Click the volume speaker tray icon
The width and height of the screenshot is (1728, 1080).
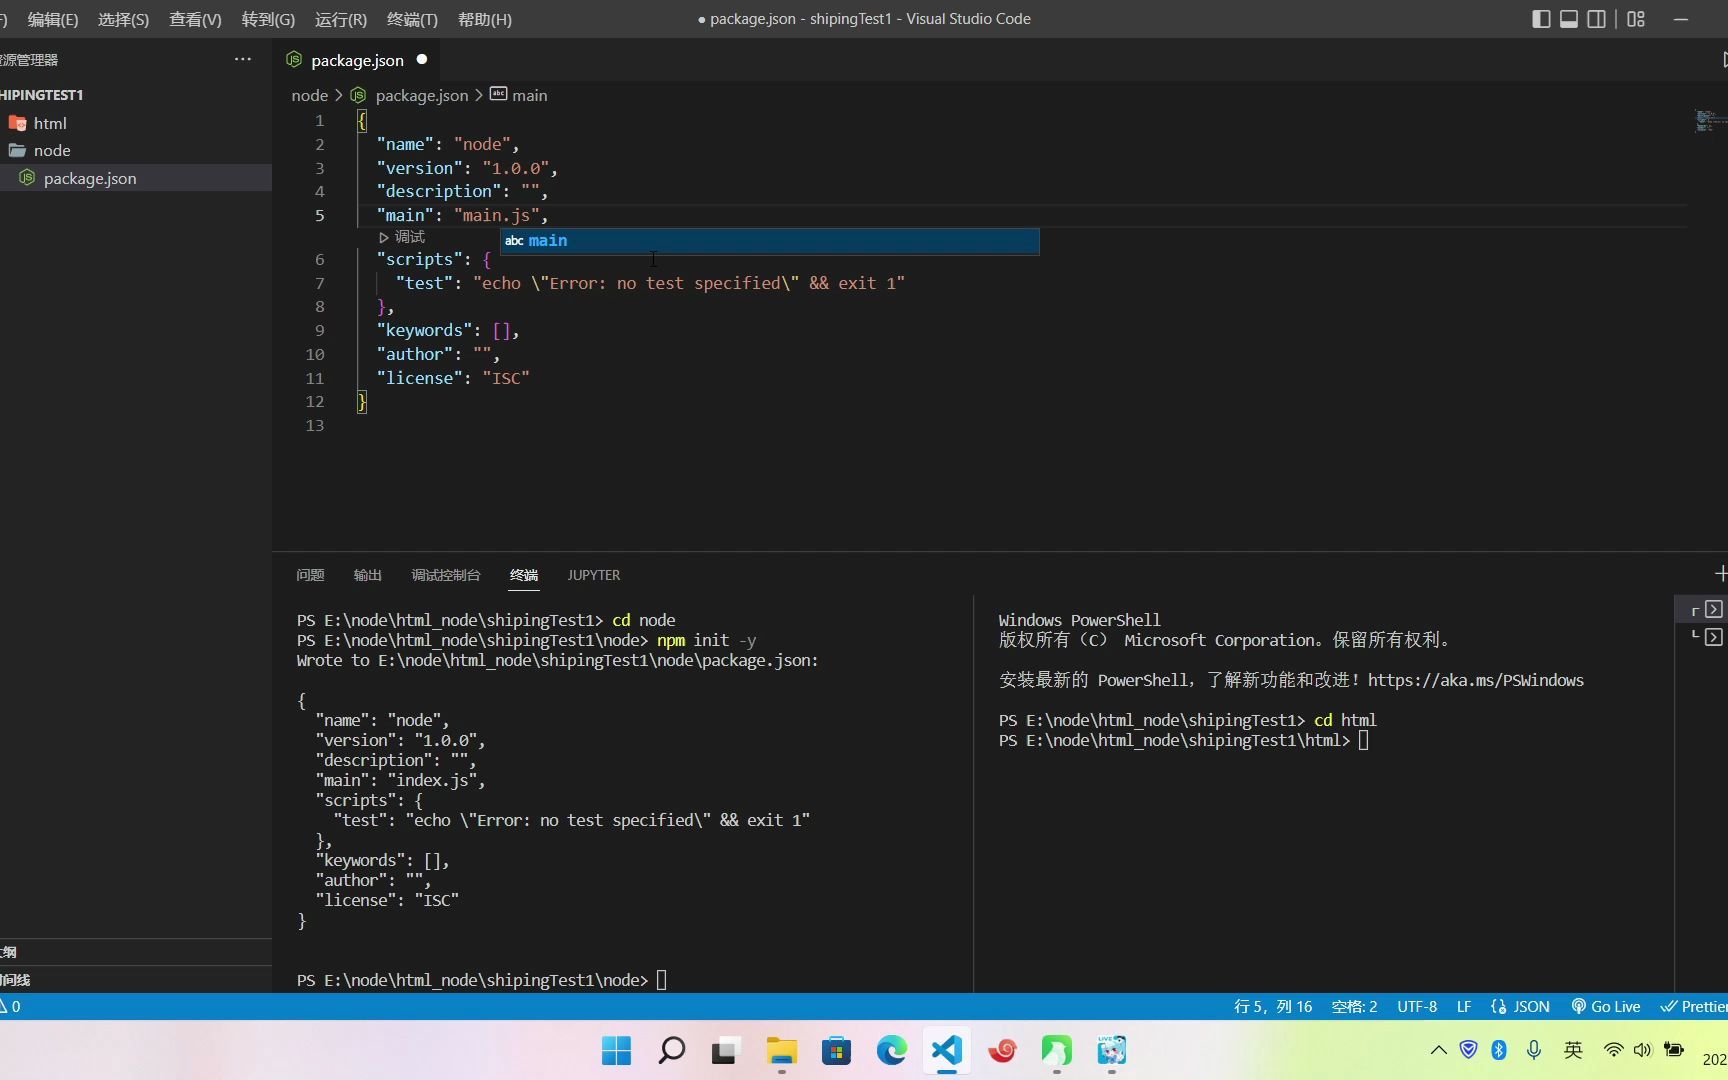coord(1642,1050)
